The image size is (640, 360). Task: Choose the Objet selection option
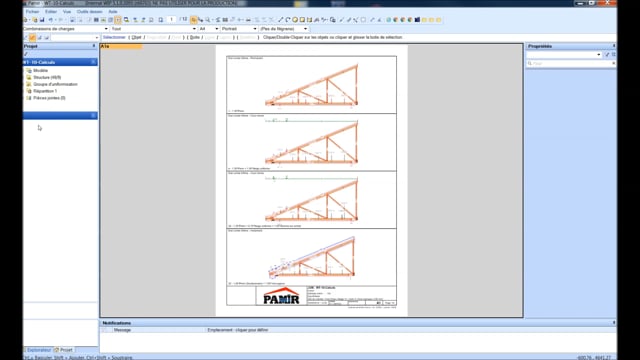136,37
